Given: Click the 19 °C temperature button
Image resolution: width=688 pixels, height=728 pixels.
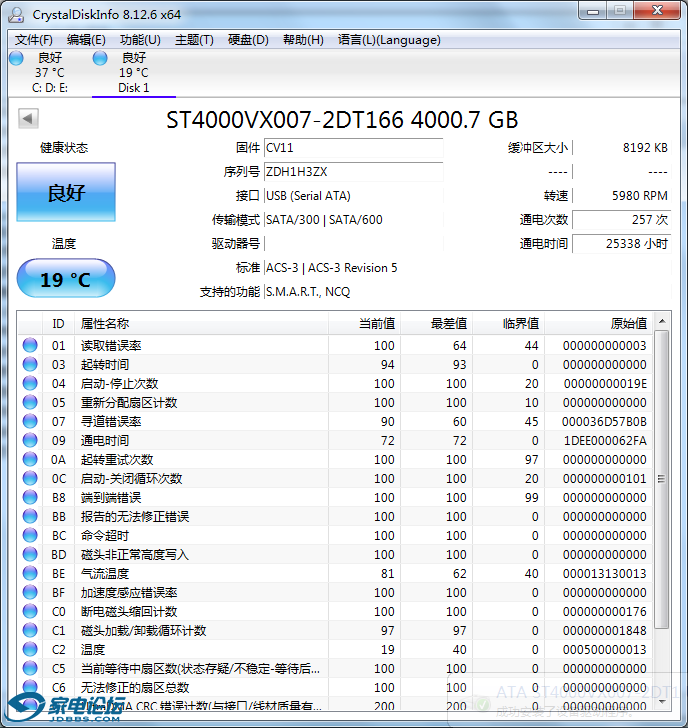Looking at the screenshot, I should pyautogui.click(x=66, y=279).
